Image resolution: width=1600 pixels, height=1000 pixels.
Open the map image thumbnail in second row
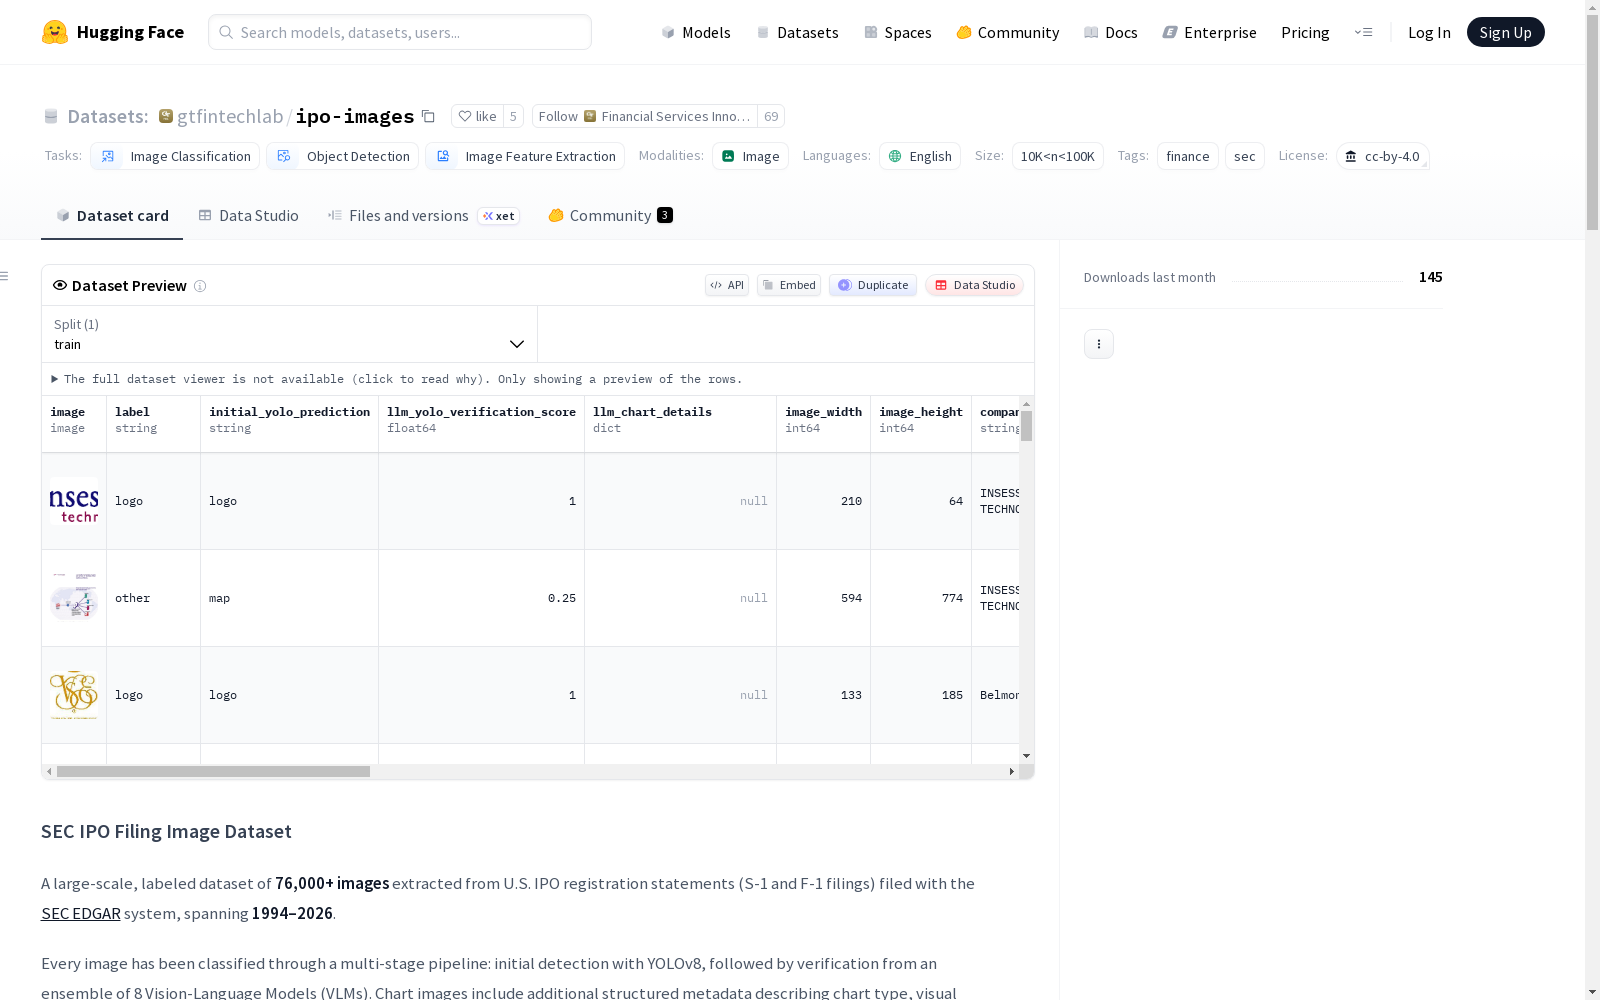[74, 598]
